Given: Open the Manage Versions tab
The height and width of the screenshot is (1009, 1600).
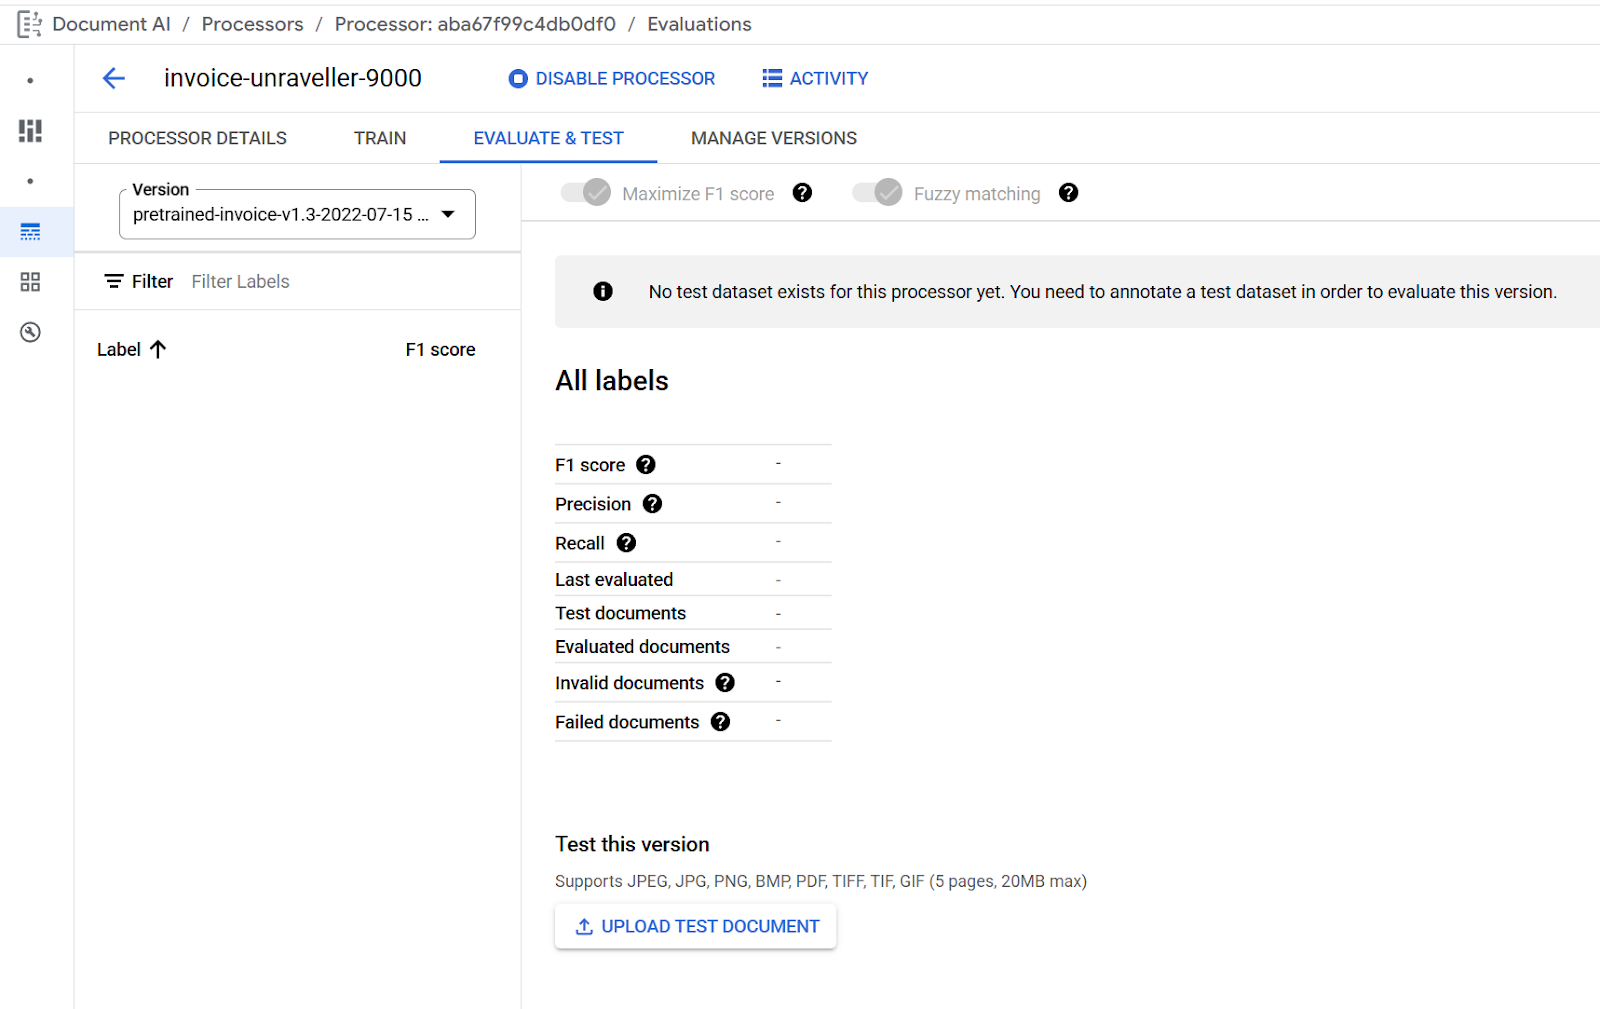Looking at the screenshot, I should 774,138.
